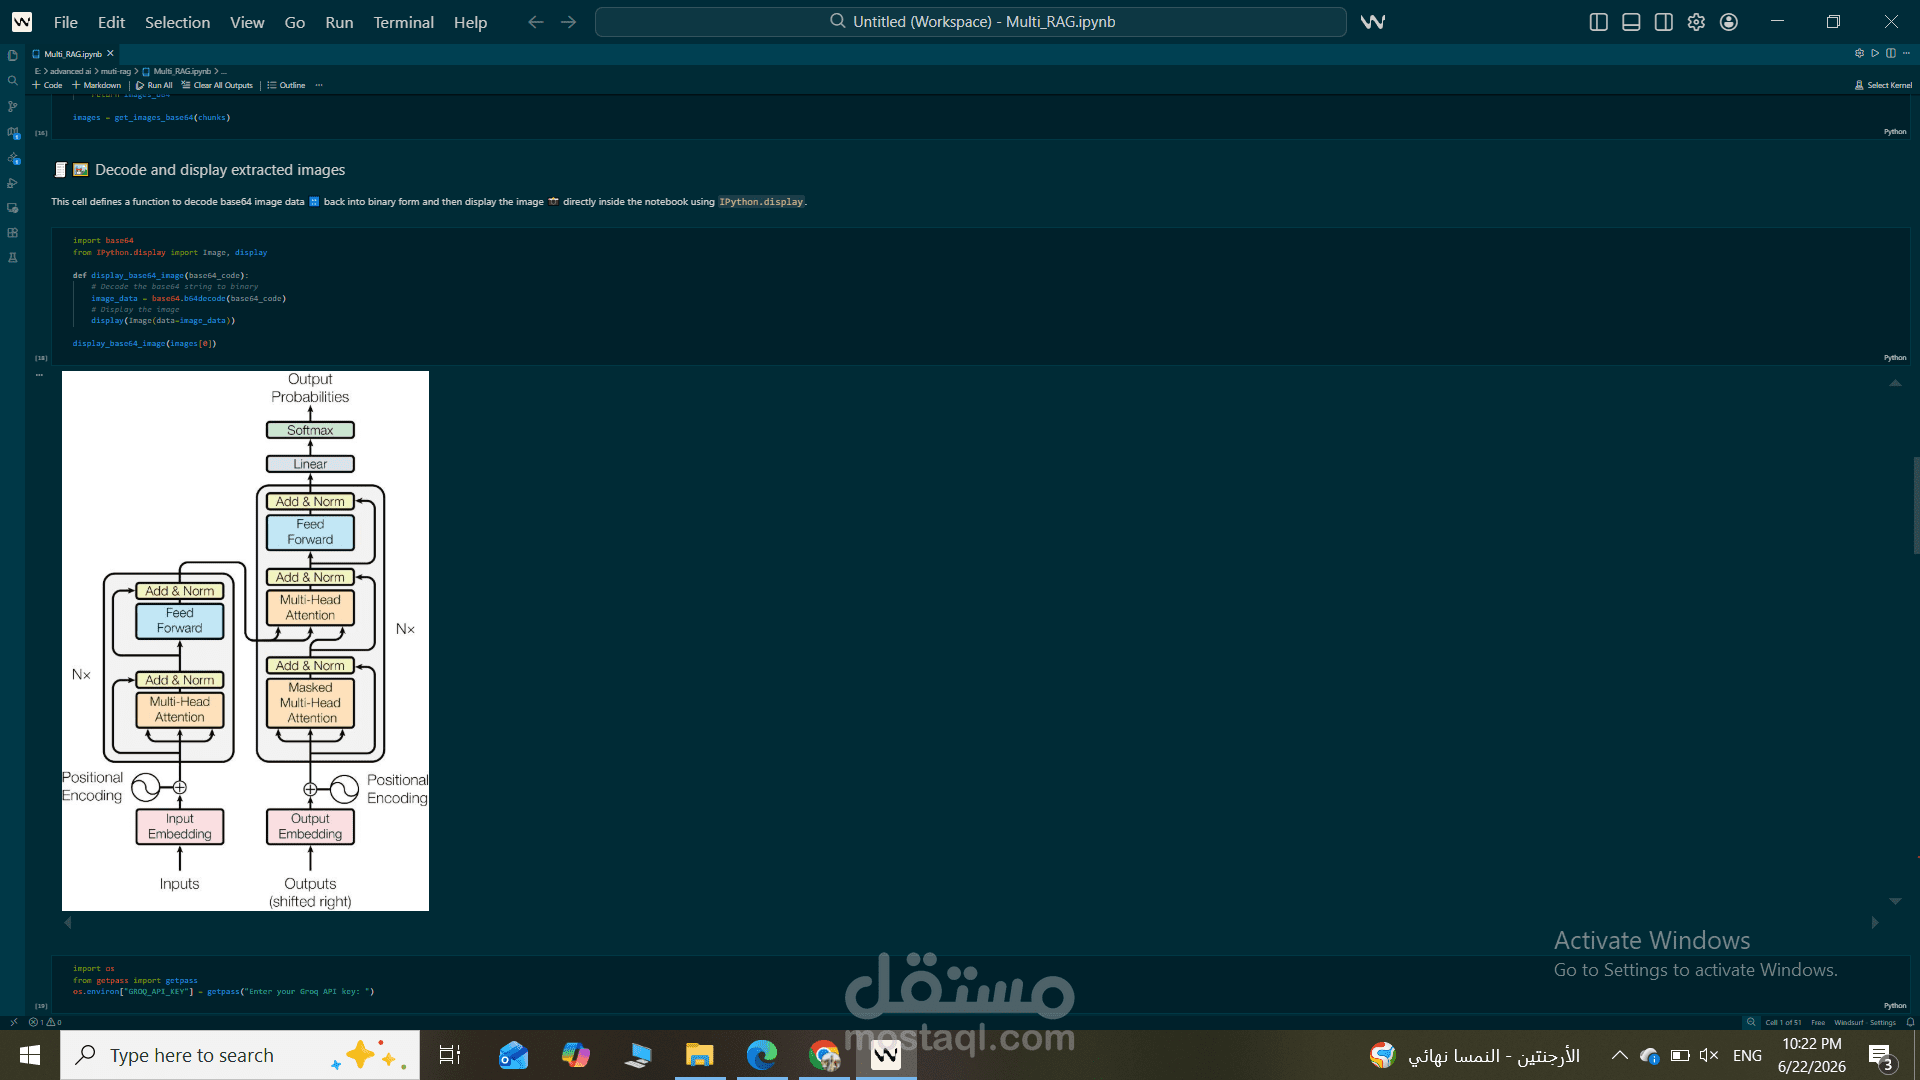This screenshot has width=1920, height=1080.
Task: Click 'Cell 1 of 51' in the status bar
Action: 1783,1022
